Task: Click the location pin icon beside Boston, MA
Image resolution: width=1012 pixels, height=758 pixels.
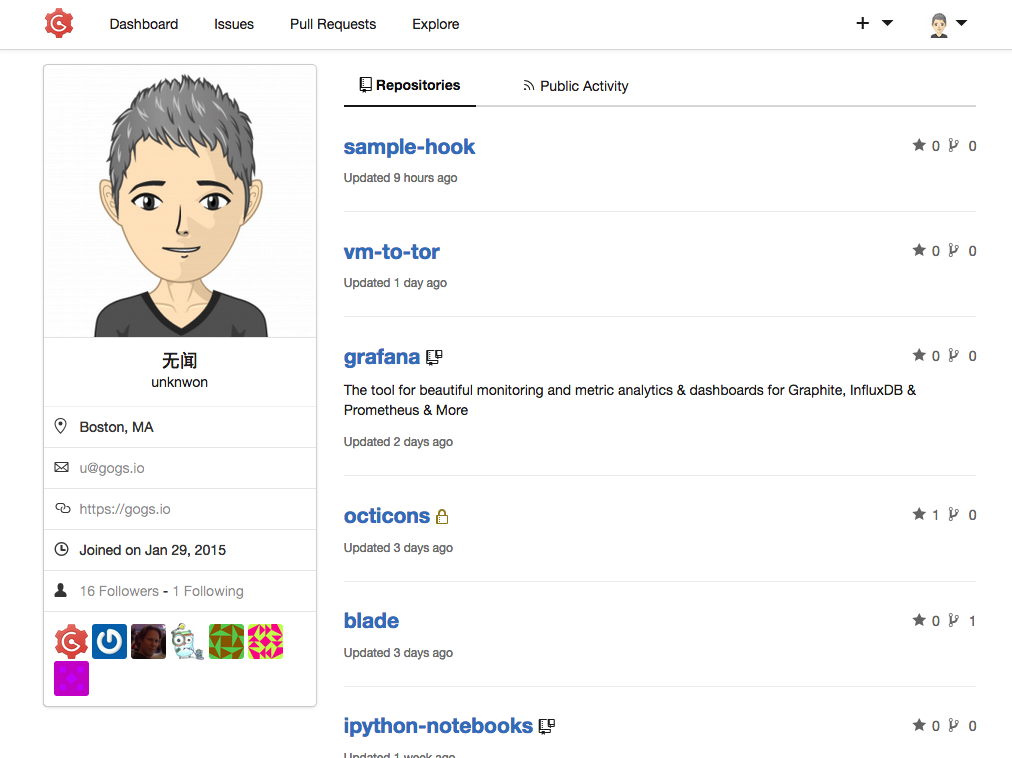Action: 61,426
